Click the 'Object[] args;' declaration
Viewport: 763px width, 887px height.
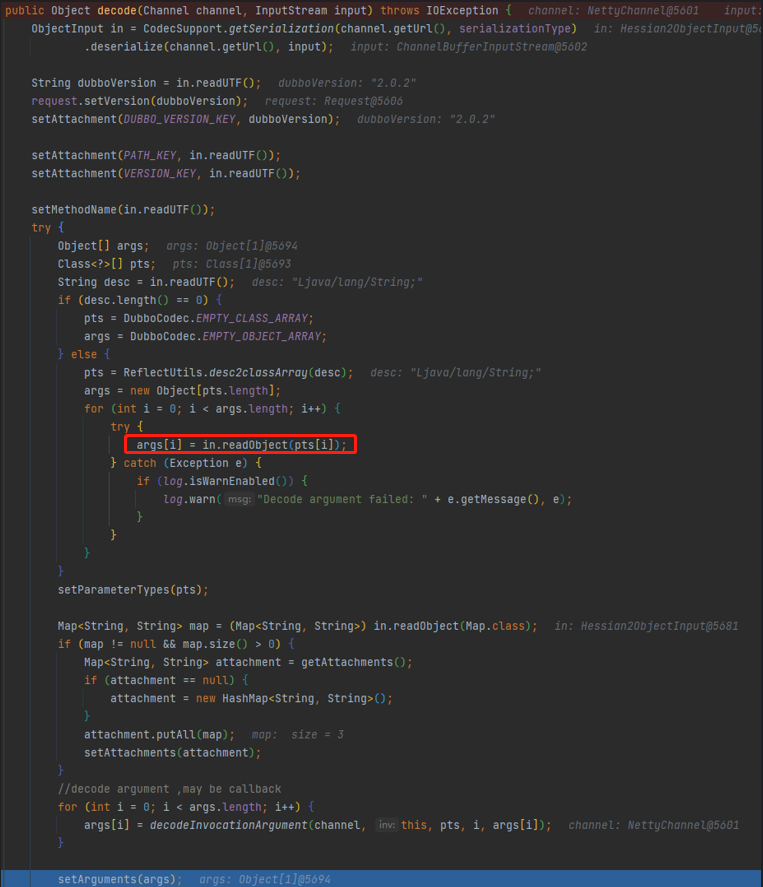(x=103, y=246)
